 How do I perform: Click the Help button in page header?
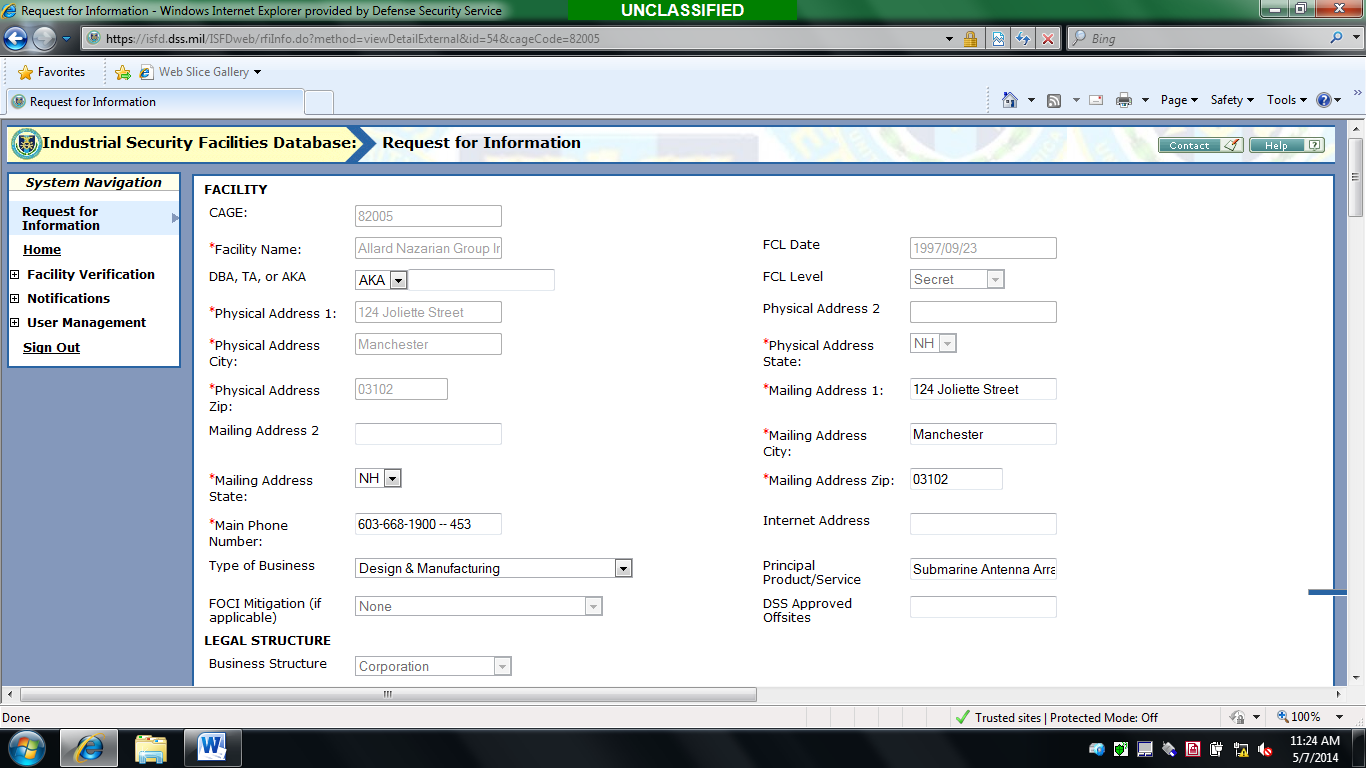coord(1287,145)
